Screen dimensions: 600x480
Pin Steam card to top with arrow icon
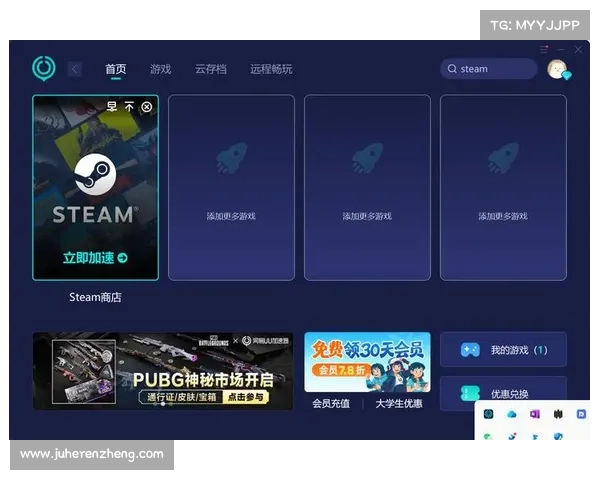coord(129,106)
